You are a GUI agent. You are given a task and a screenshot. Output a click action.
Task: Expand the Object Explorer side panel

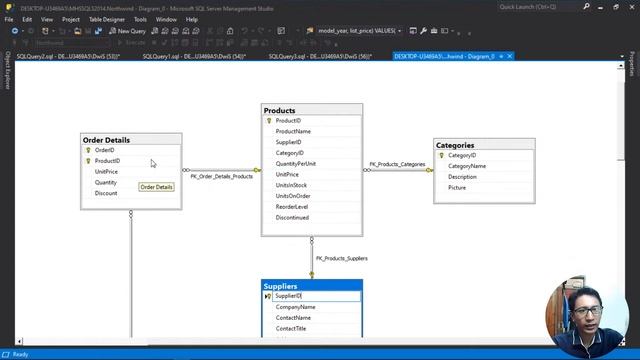click(x=7, y=70)
